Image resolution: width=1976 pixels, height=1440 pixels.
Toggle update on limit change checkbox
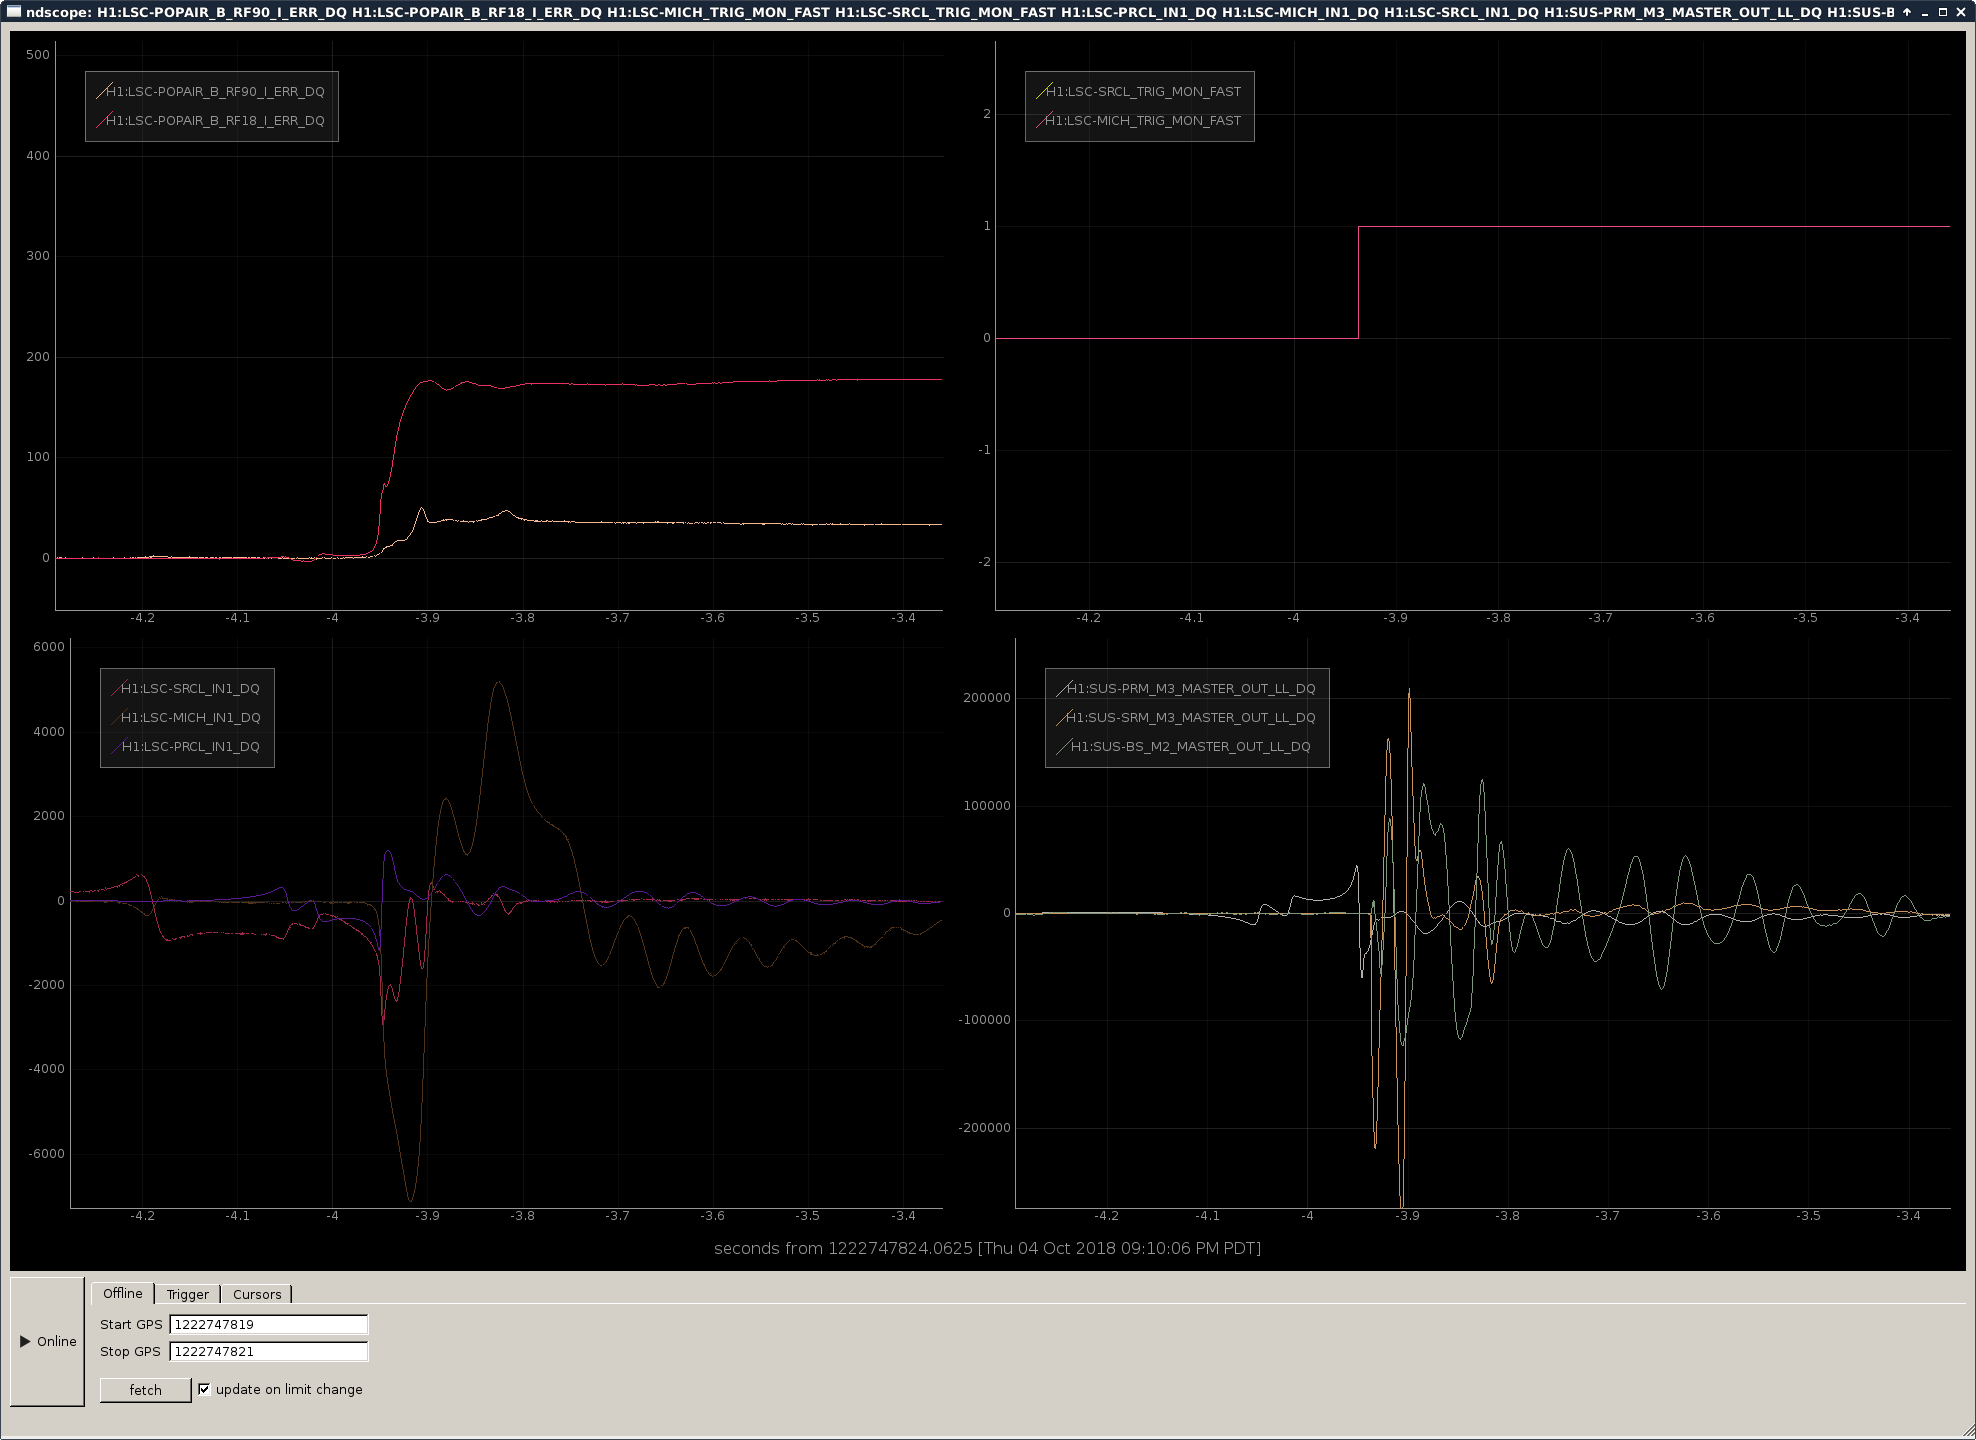[204, 1389]
